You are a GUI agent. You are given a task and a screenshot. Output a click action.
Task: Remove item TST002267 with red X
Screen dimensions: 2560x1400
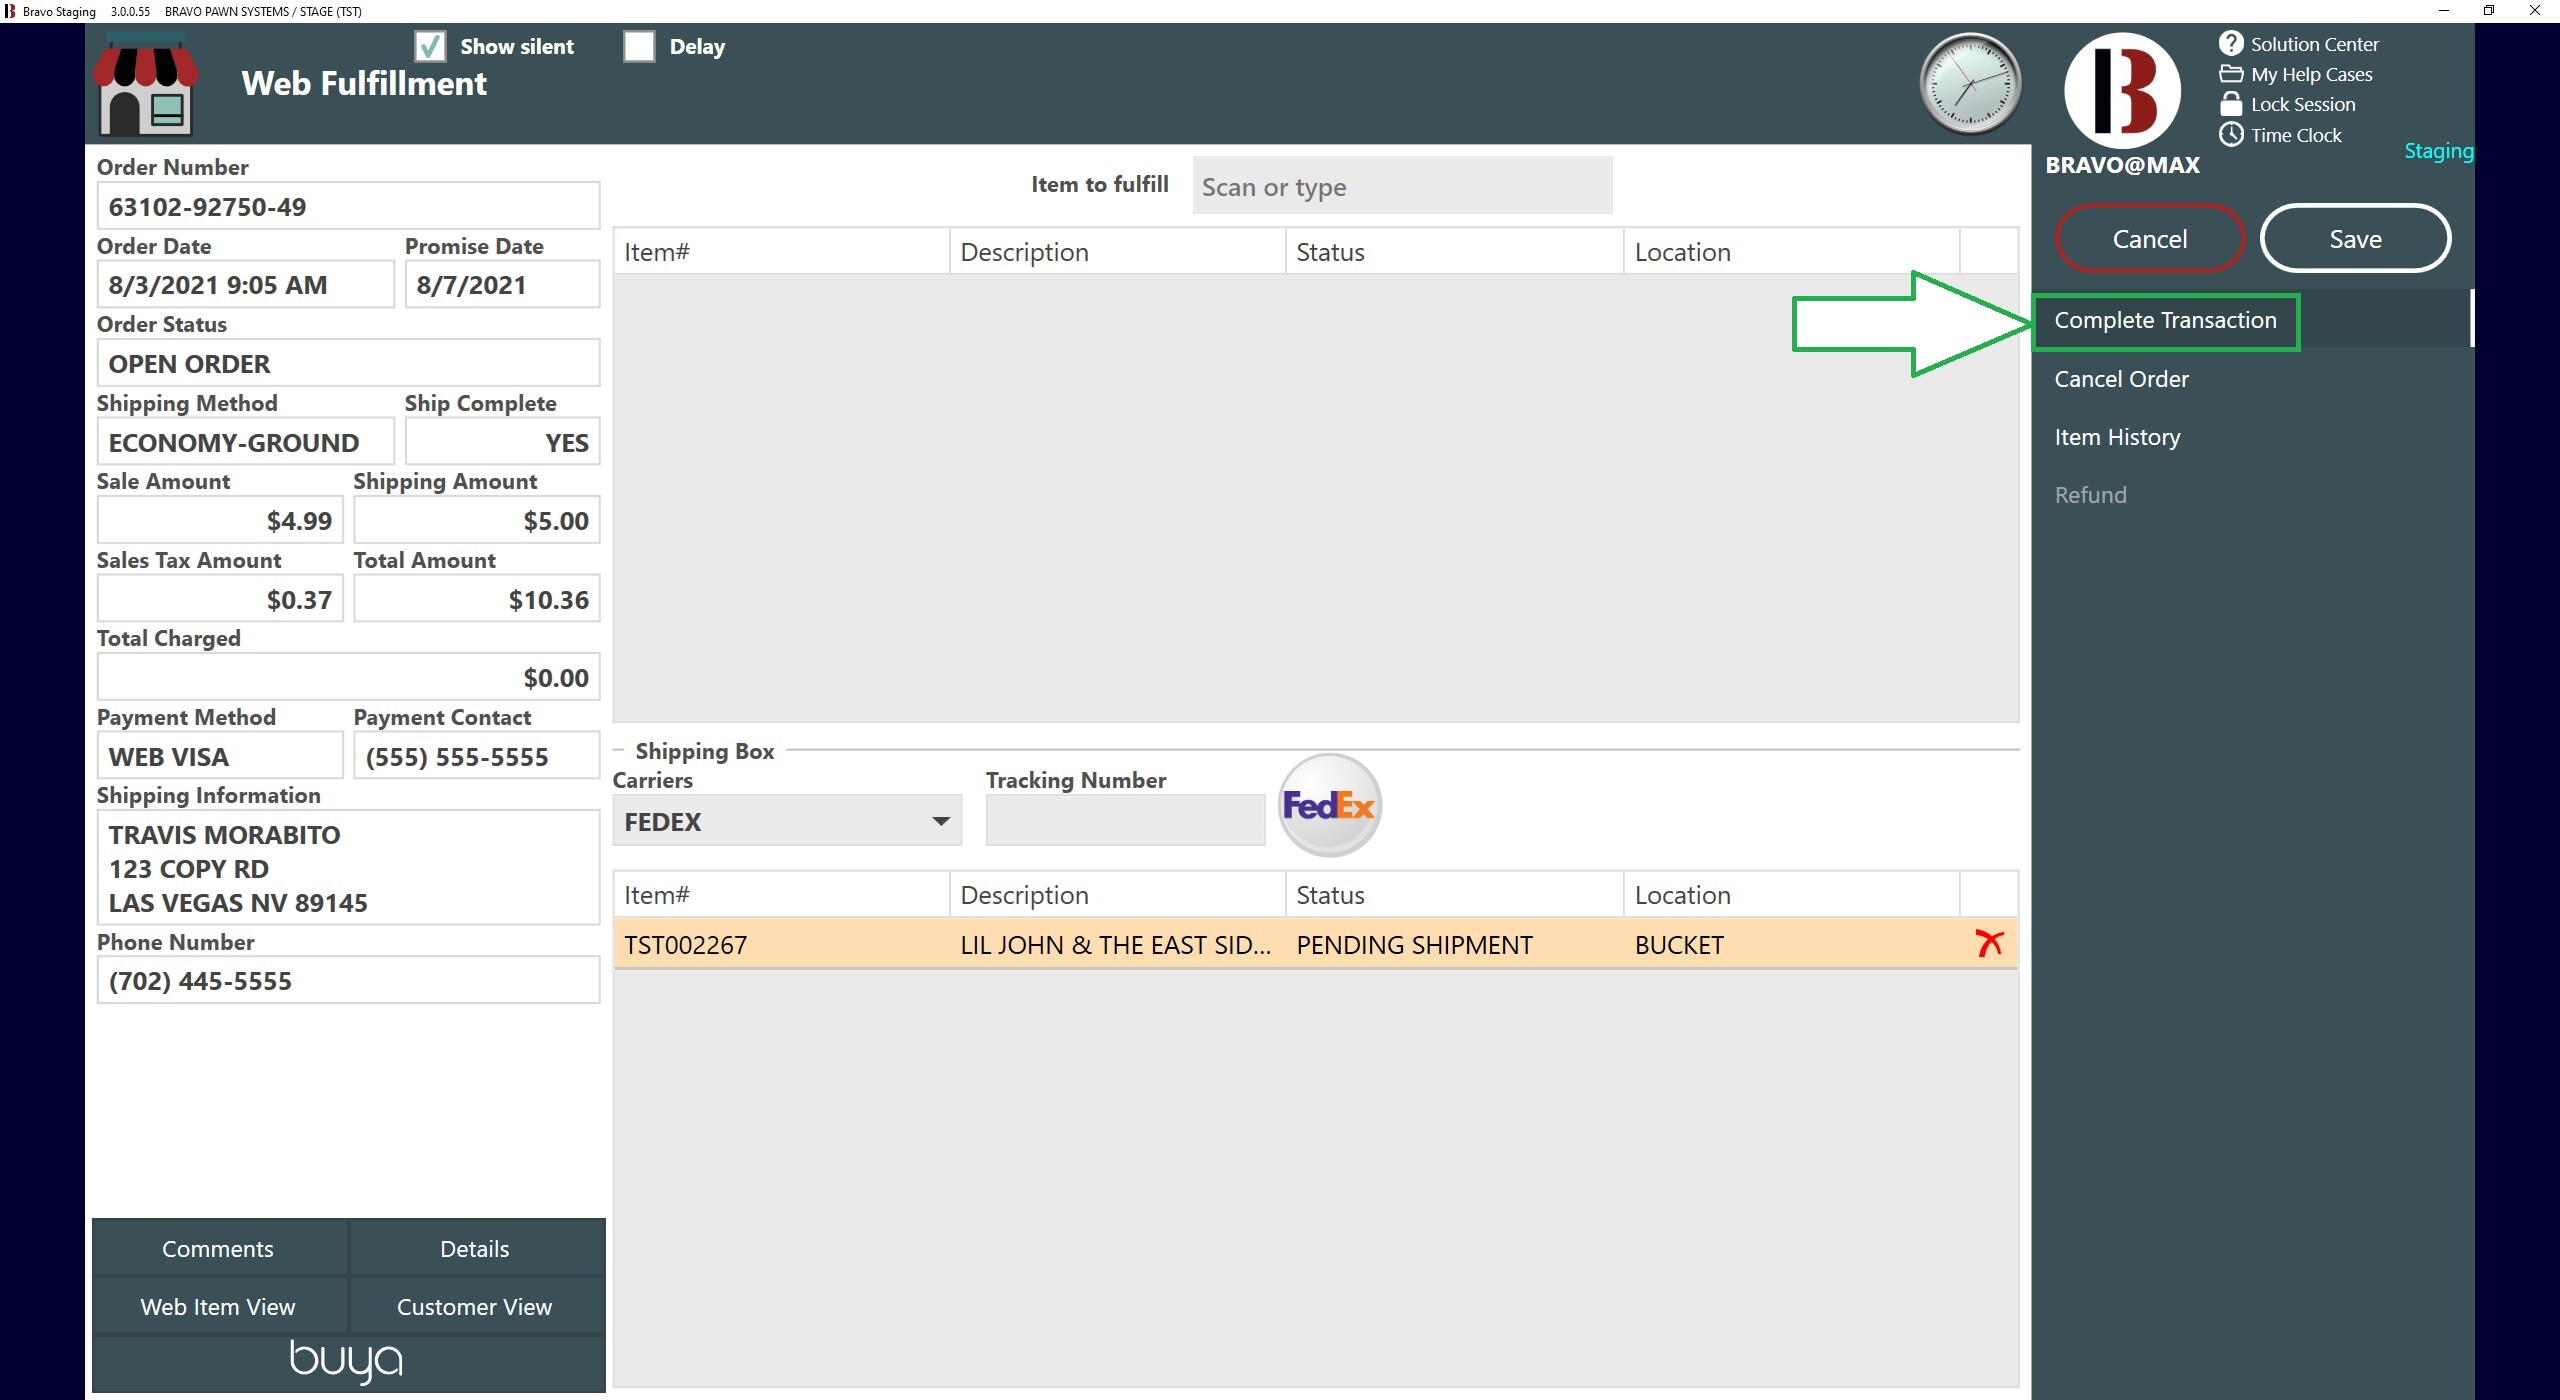coord(1989,943)
